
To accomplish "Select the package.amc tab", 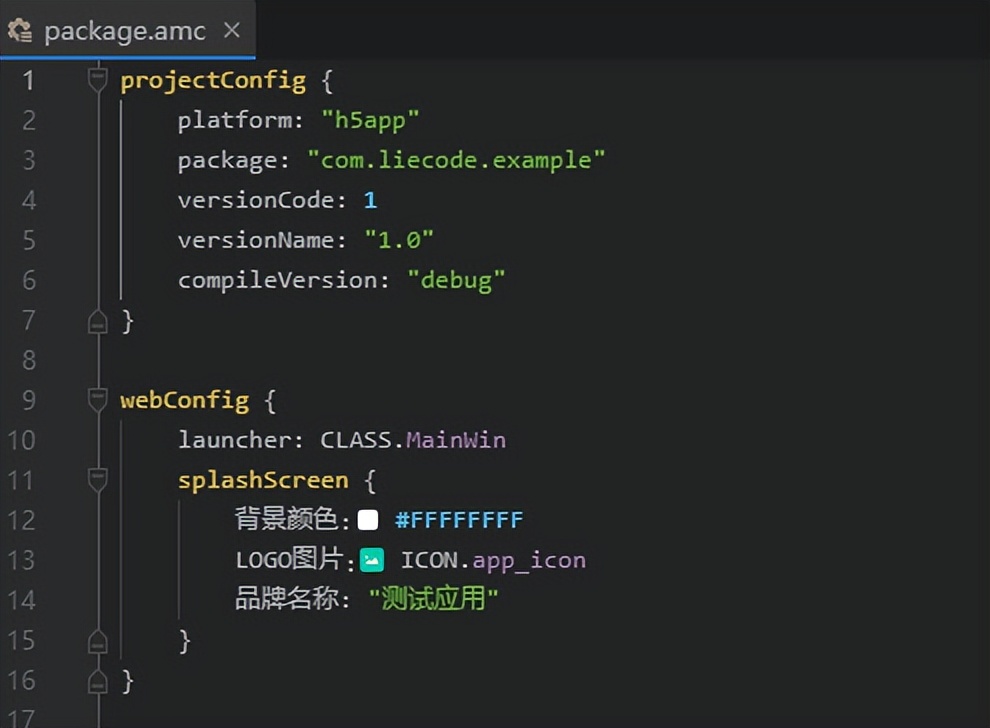I will (x=128, y=30).
